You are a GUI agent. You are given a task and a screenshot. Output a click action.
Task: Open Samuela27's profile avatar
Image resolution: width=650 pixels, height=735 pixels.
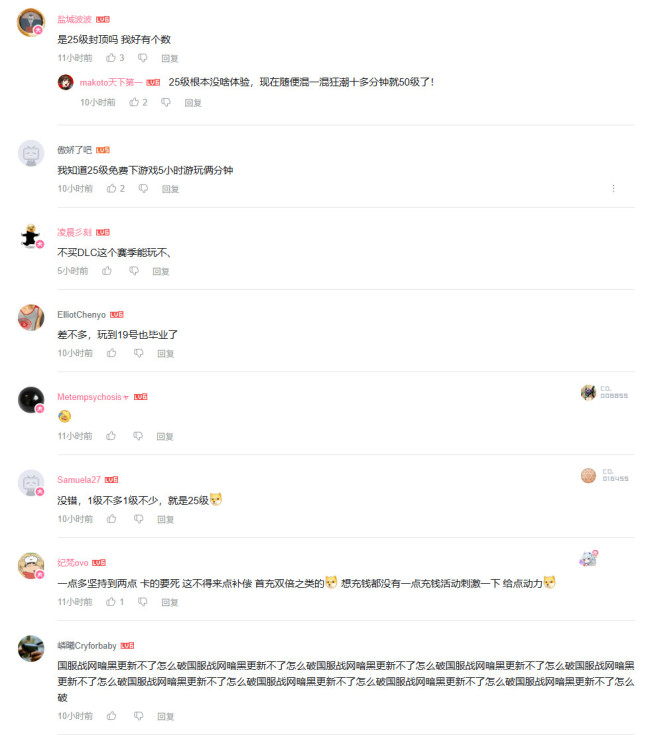(31, 483)
